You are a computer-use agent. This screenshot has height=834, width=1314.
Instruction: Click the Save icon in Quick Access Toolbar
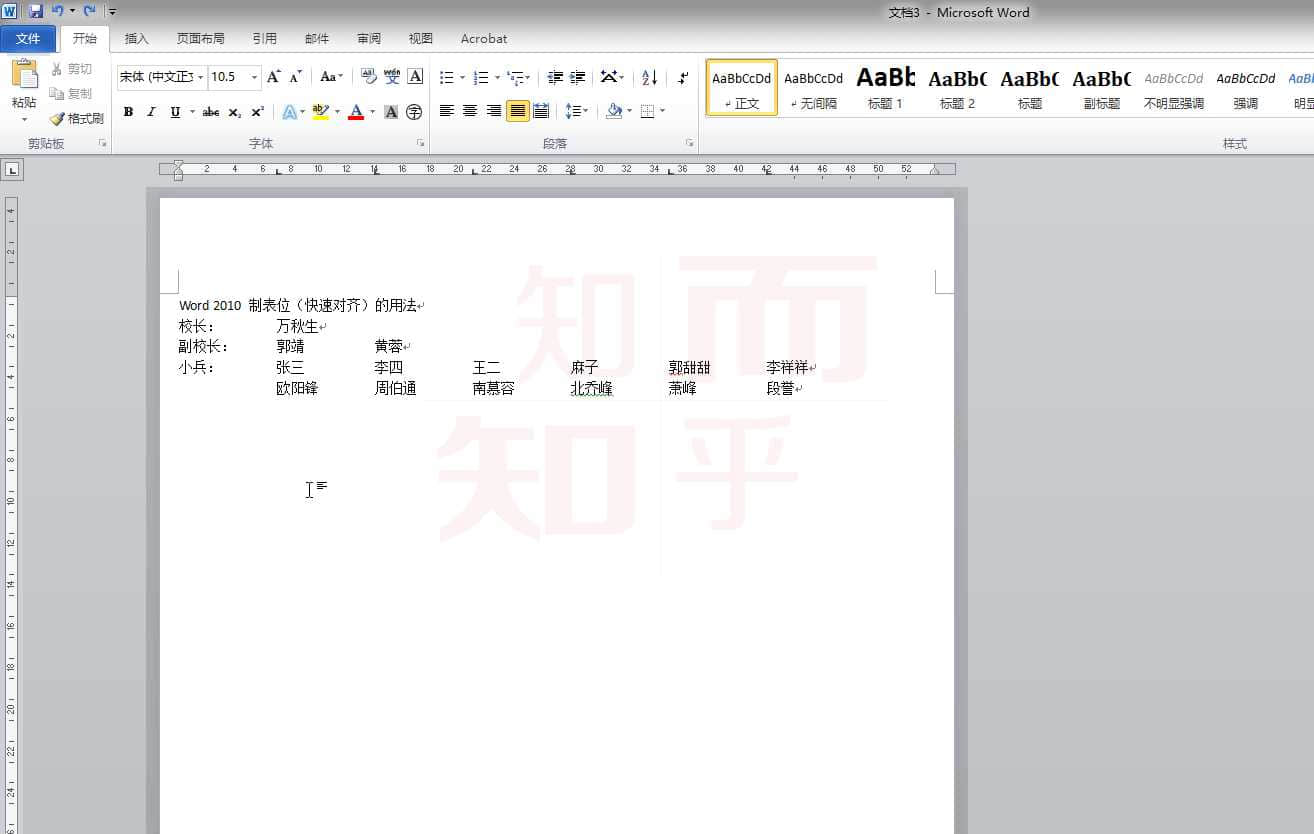tap(36, 11)
